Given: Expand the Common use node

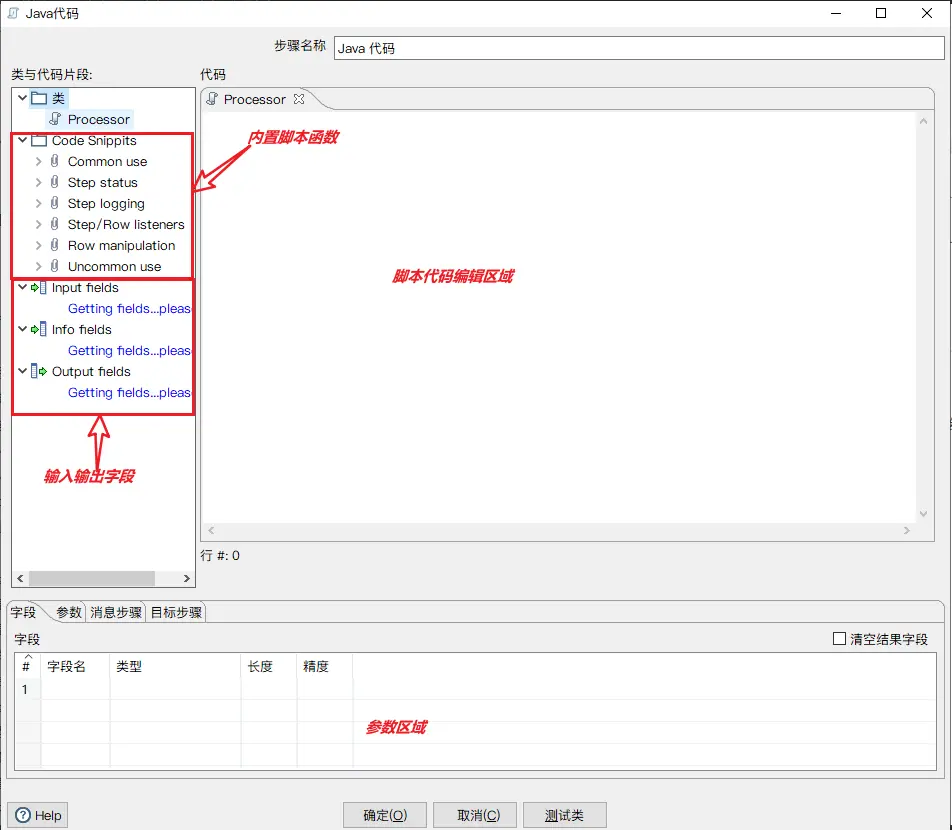Looking at the screenshot, I should point(38,162).
